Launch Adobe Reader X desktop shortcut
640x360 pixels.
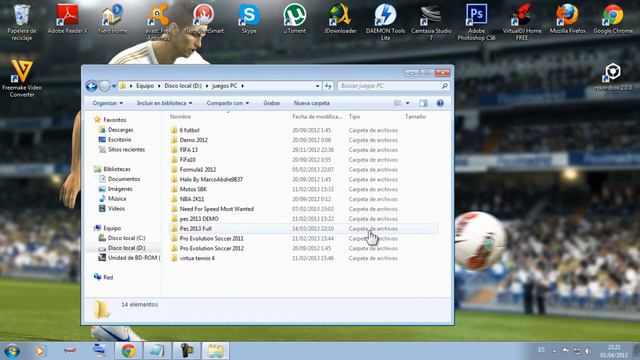point(67,19)
